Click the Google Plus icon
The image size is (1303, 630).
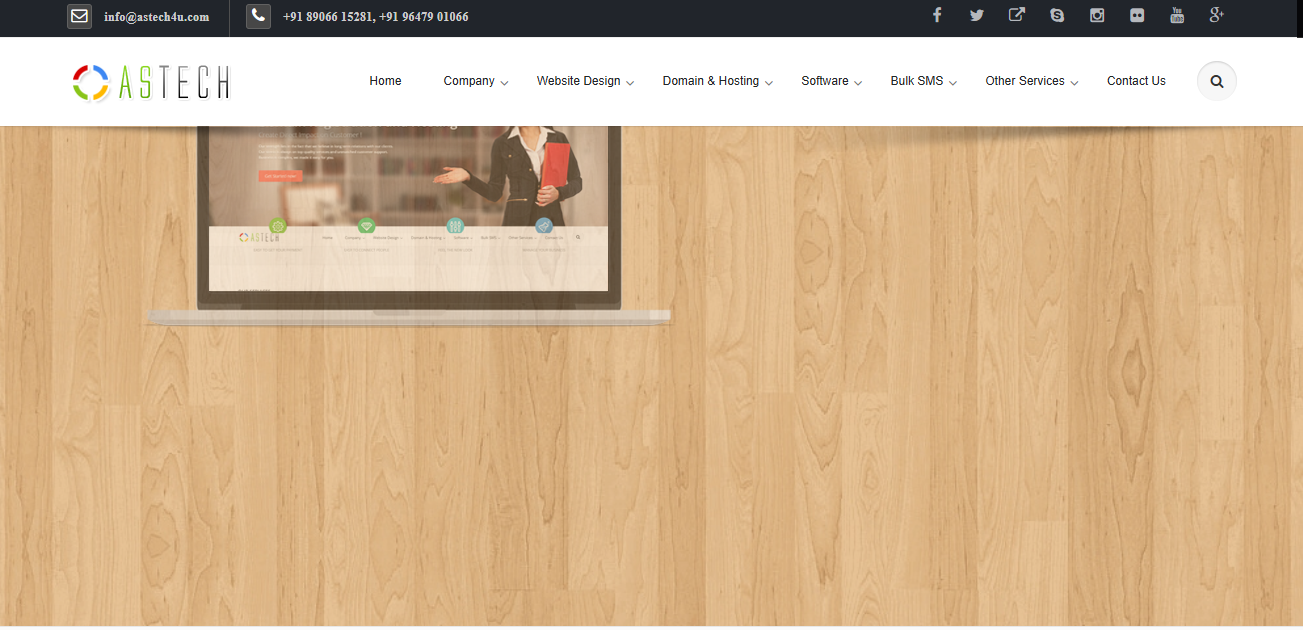click(x=1217, y=15)
